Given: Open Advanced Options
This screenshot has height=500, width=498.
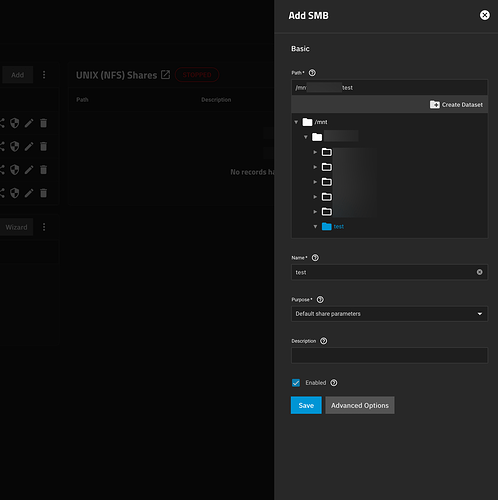Looking at the screenshot, I should 360,405.
